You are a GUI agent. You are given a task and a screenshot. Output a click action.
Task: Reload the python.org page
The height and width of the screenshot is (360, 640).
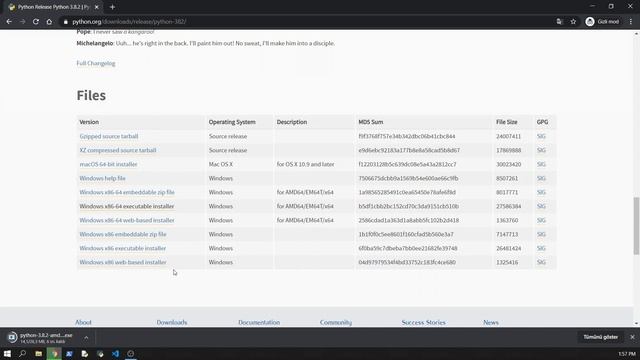click(36, 22)
